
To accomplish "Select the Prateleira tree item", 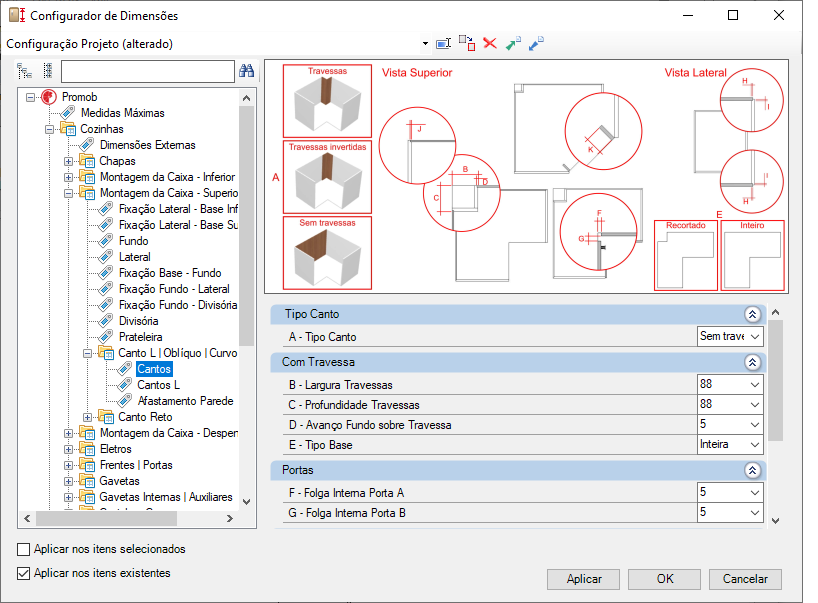I will [x=141, y=337].
